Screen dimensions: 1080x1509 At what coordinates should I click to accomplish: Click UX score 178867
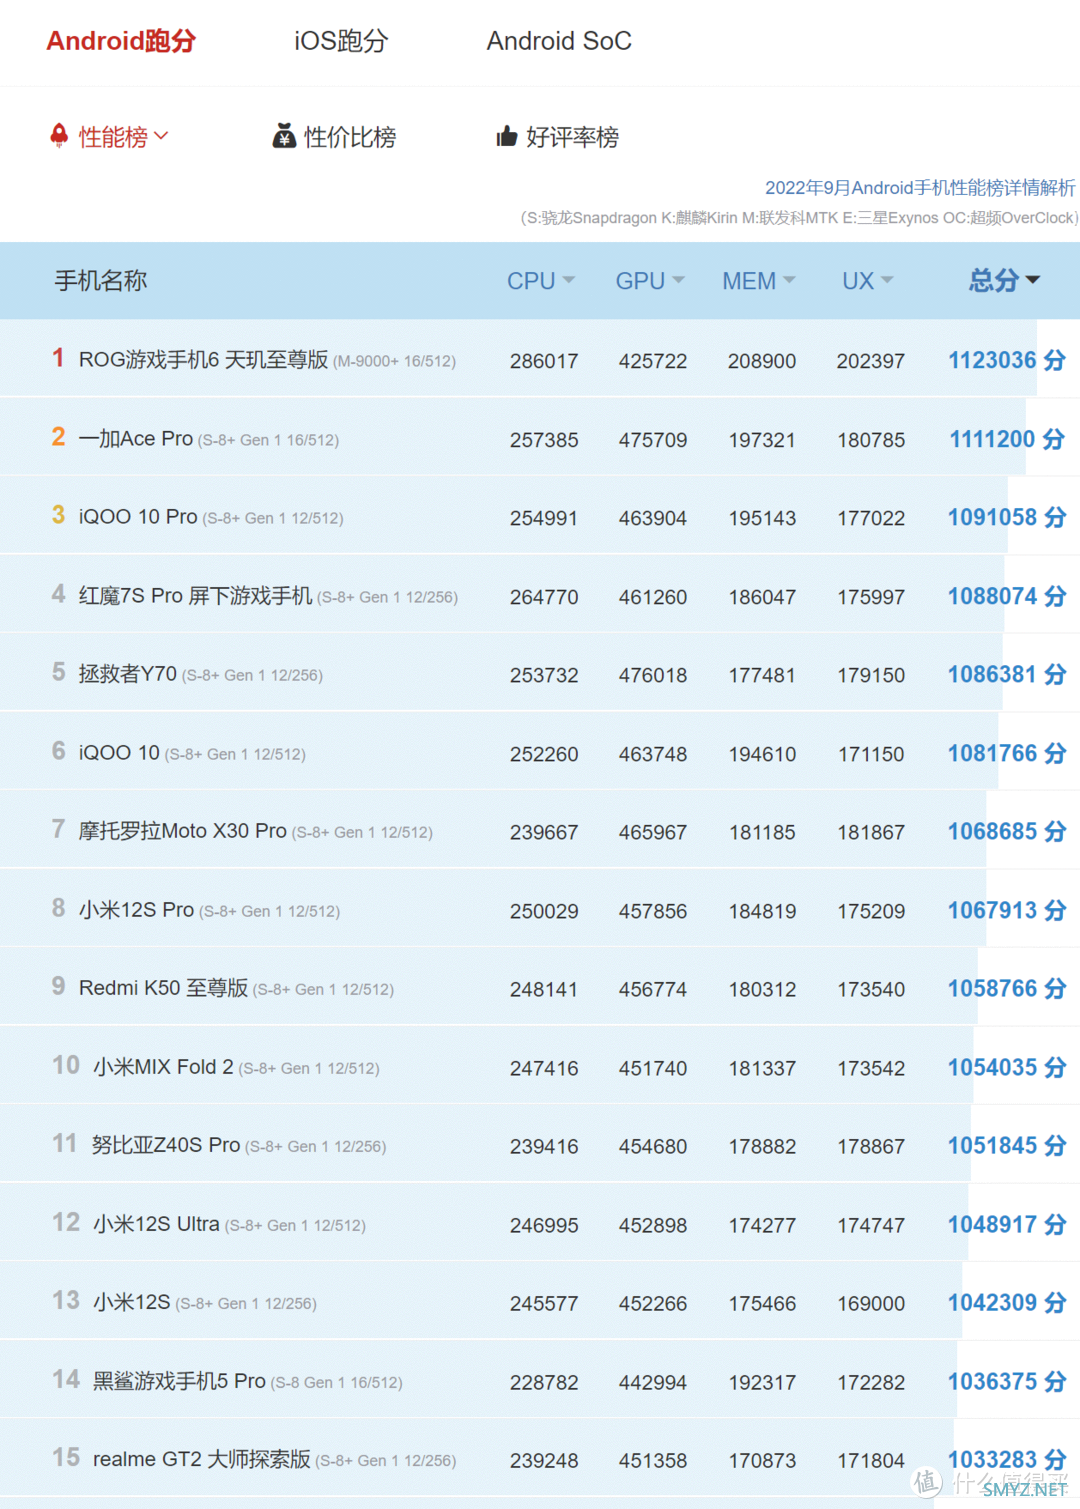tap(871, 1146)
